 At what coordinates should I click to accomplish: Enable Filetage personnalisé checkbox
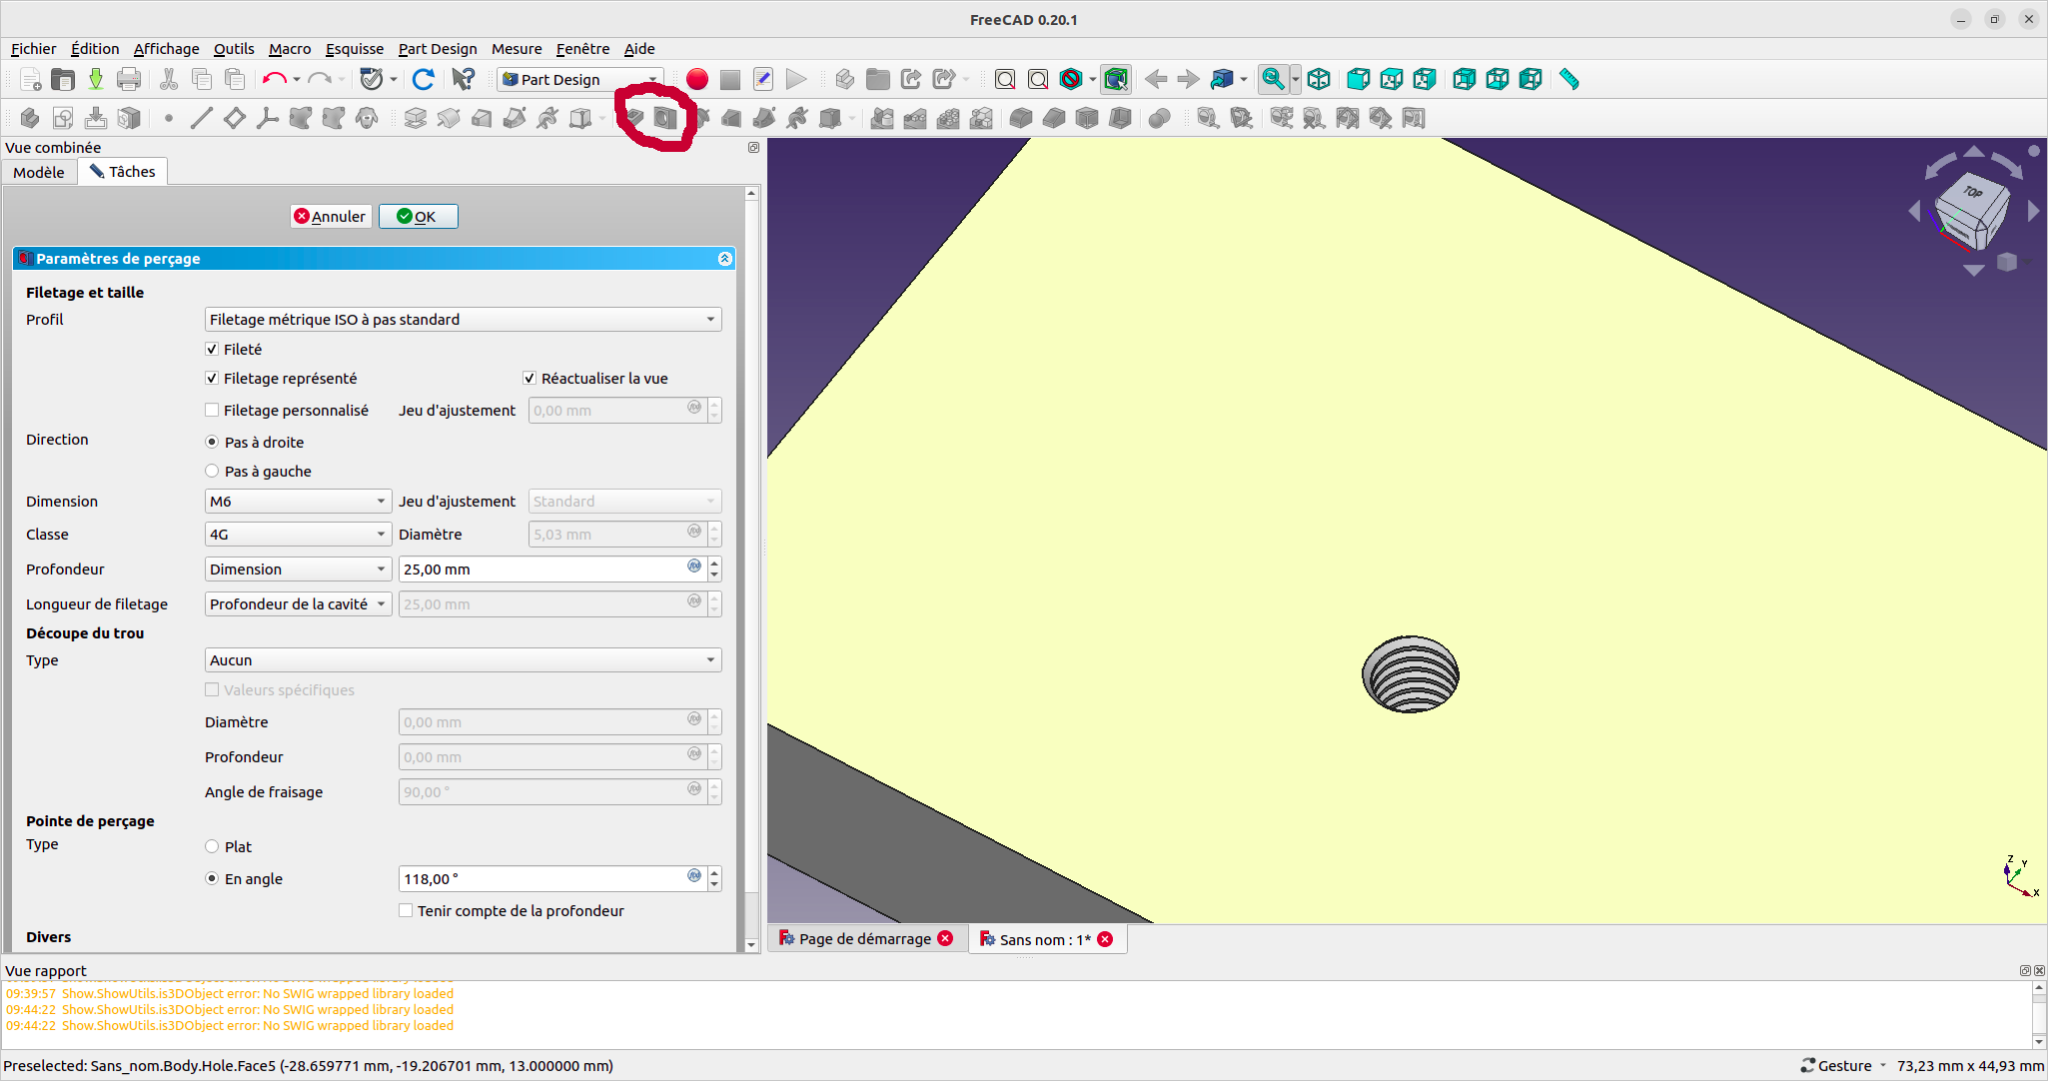pyautogui.click(x=212, y=410)
